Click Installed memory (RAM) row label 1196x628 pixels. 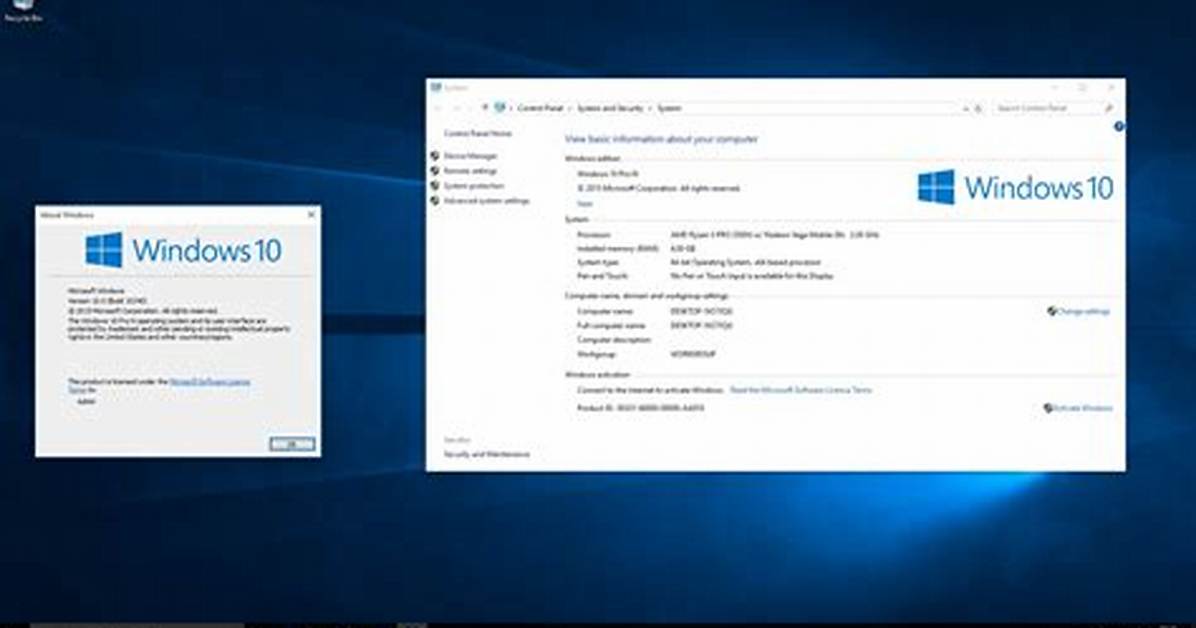[617, 249]
